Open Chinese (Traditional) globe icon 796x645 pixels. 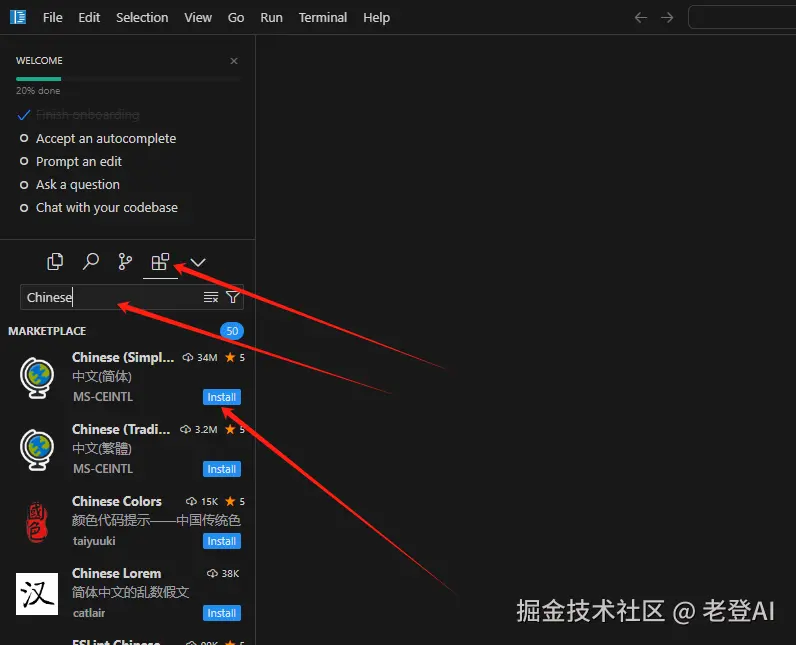coord(37,450)
